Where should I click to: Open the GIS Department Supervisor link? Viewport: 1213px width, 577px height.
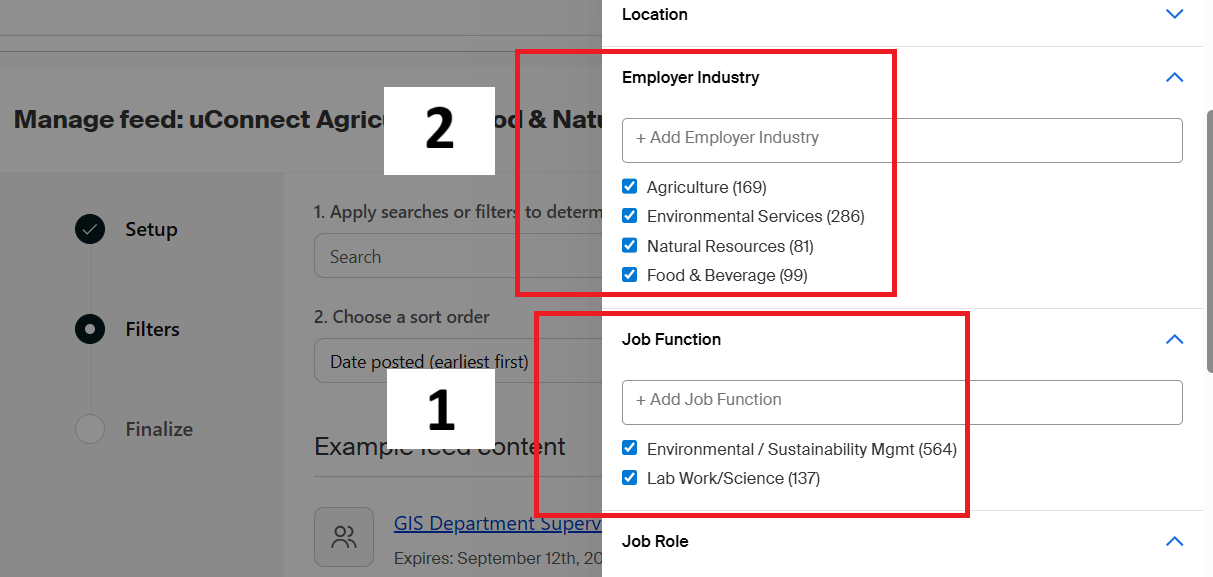[x=497, y=523]
